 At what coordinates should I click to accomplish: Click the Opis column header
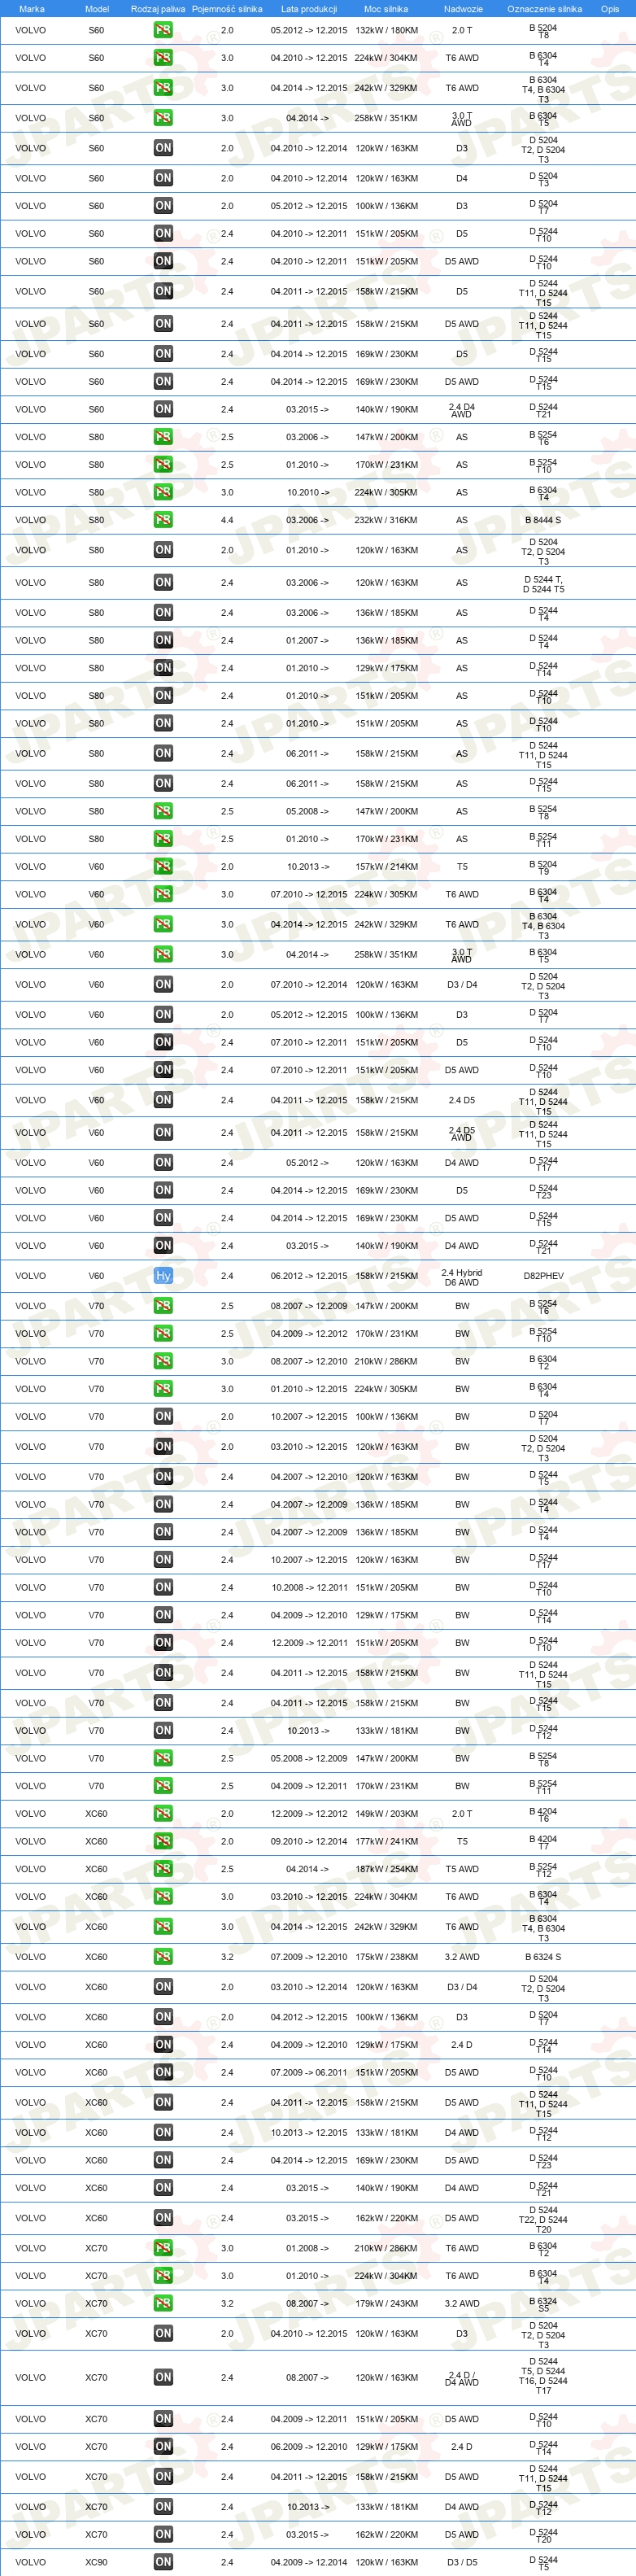coord(610,8)
